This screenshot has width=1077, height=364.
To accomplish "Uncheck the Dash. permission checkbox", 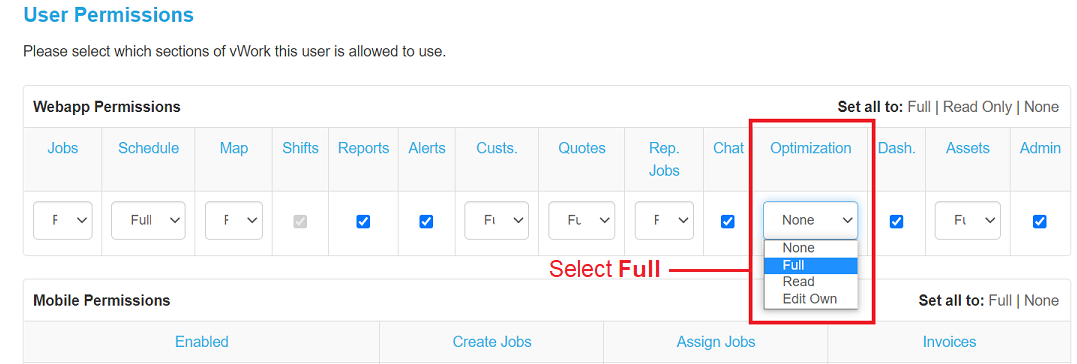I will pyautogui.click(x=896, y=221).
